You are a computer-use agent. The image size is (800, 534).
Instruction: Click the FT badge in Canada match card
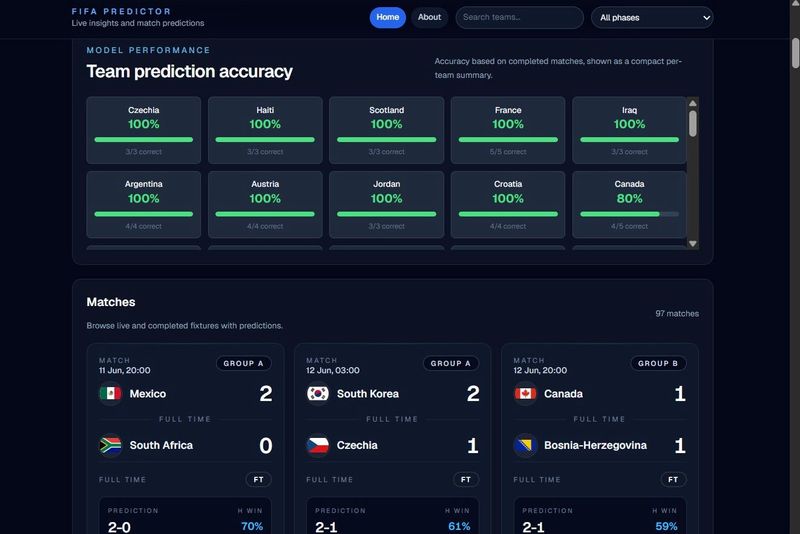673,479
